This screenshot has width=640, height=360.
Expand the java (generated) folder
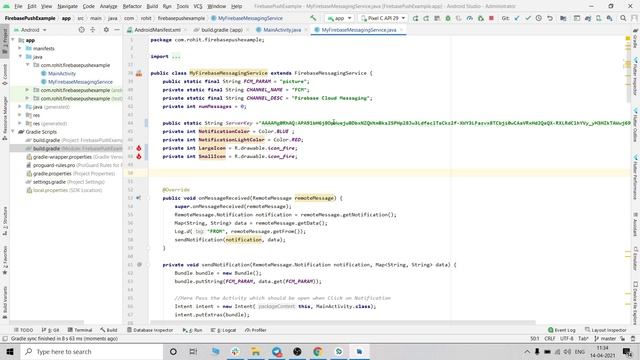20,107
